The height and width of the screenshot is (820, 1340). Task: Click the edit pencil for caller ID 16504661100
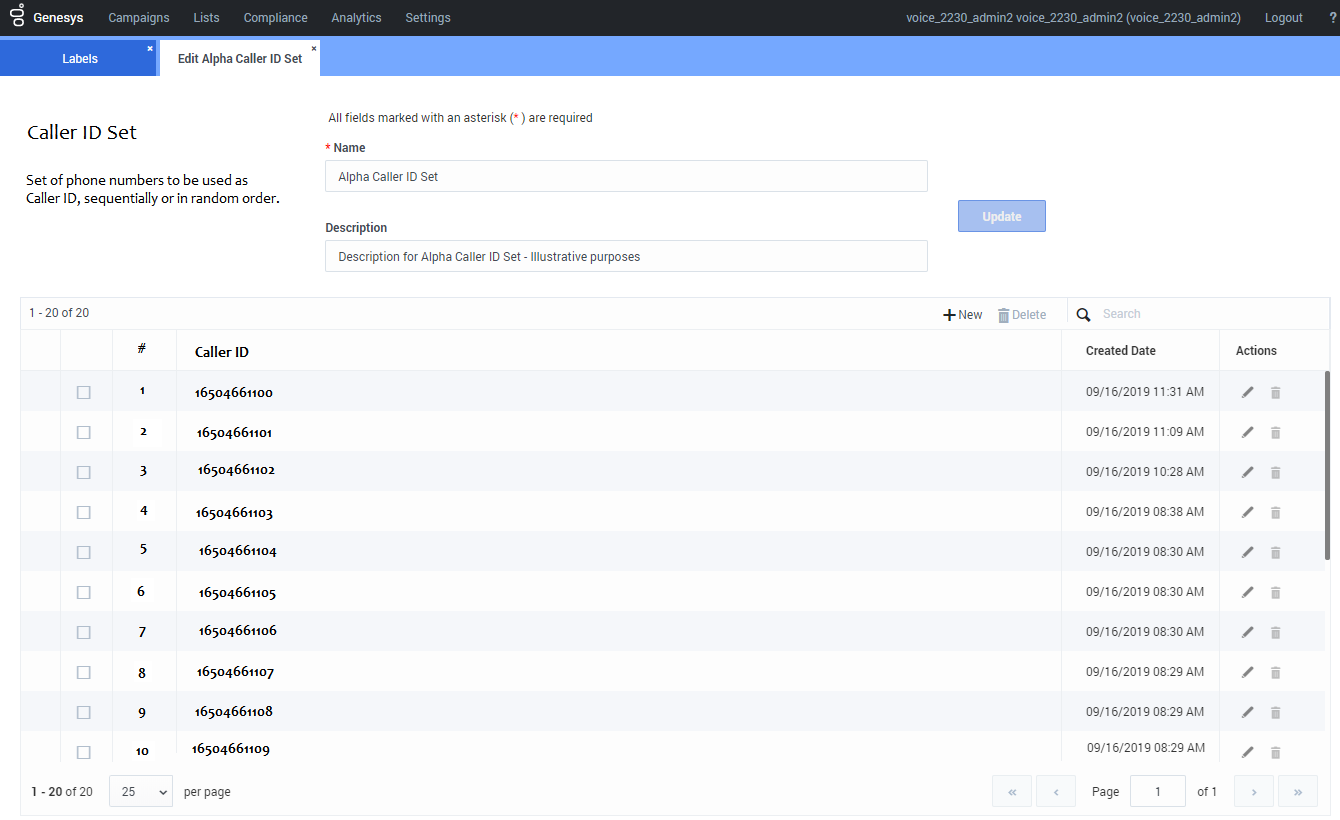point(1247,392)
